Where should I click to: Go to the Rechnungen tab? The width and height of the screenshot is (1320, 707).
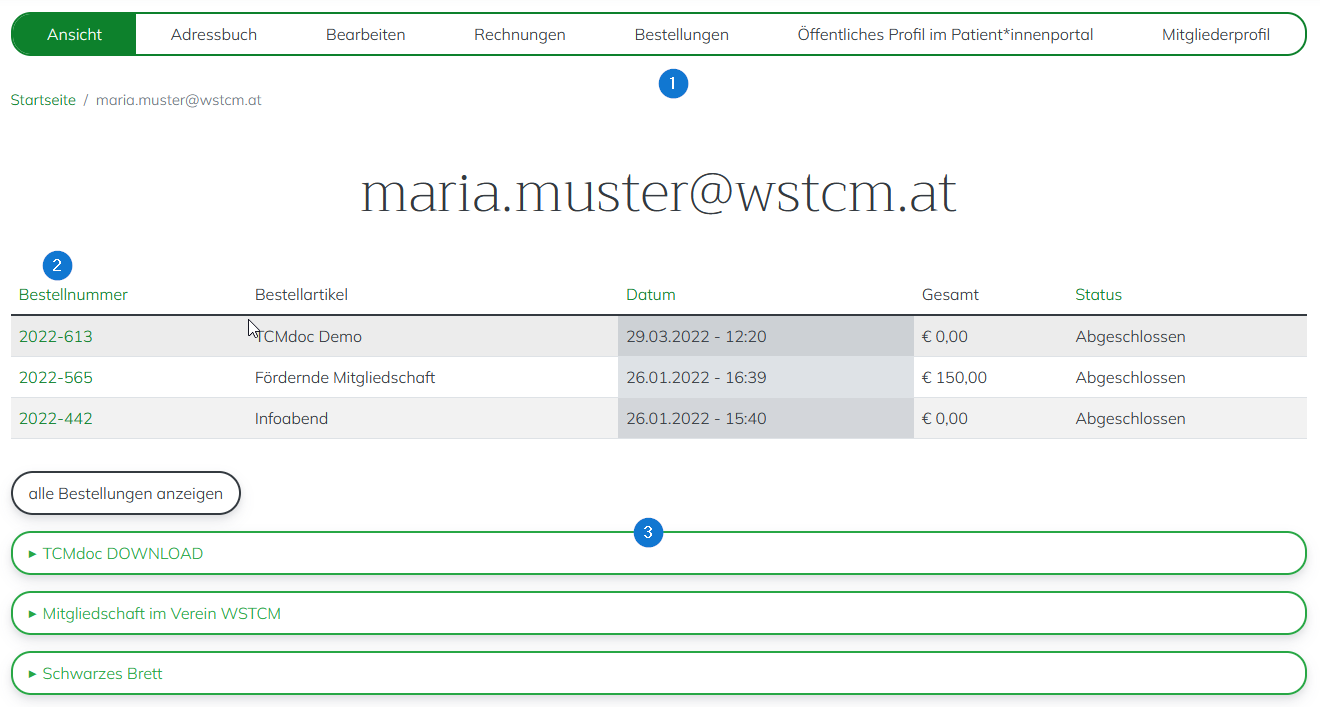point(519,35)
